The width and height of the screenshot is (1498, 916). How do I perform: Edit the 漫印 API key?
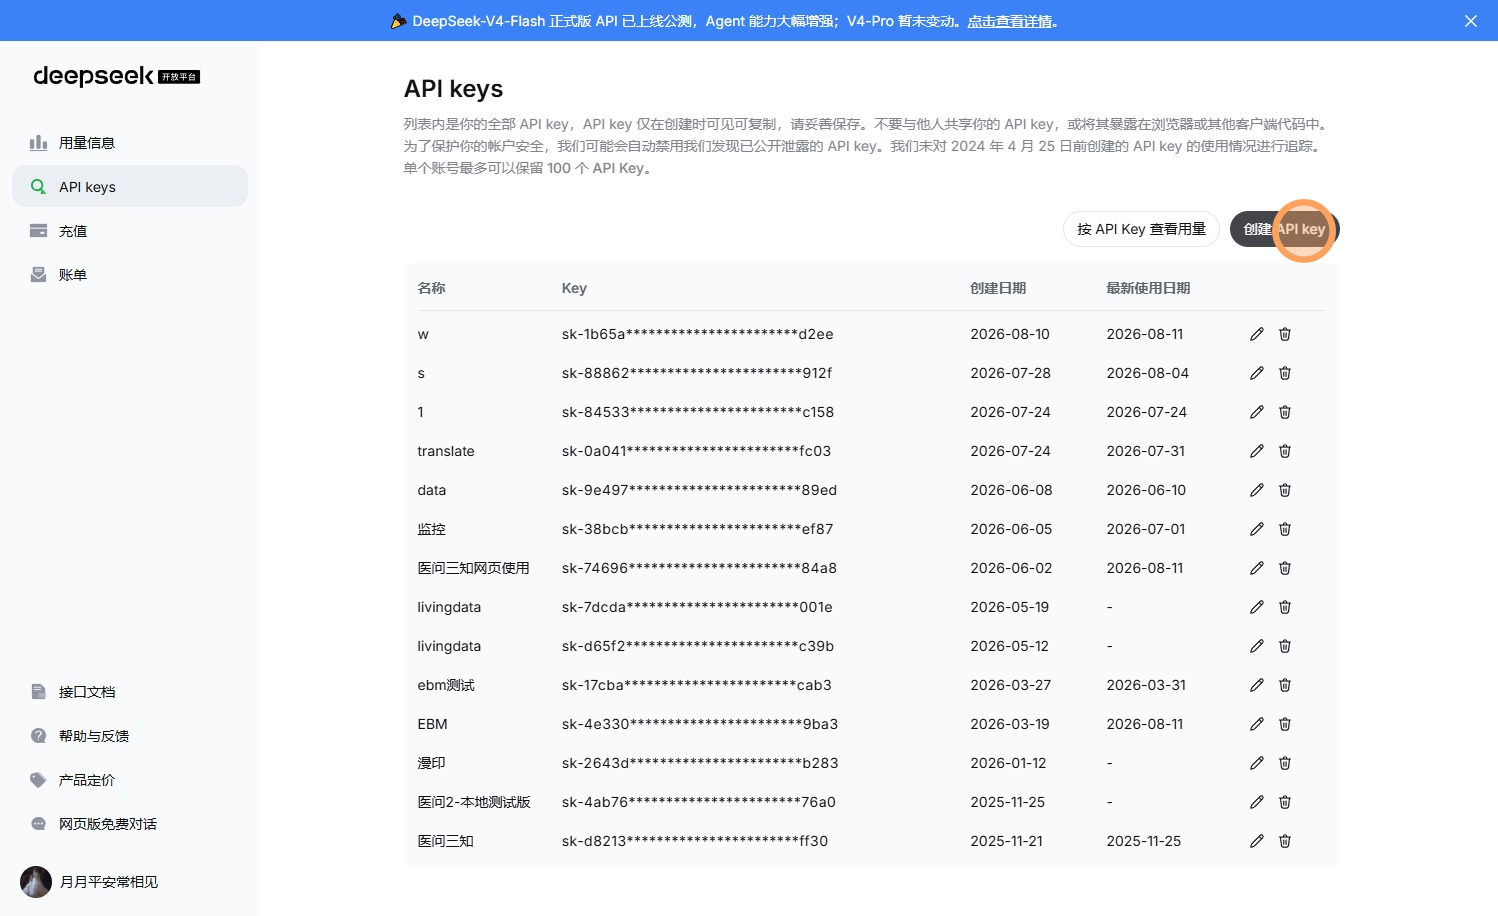[x=1257, y=763]
